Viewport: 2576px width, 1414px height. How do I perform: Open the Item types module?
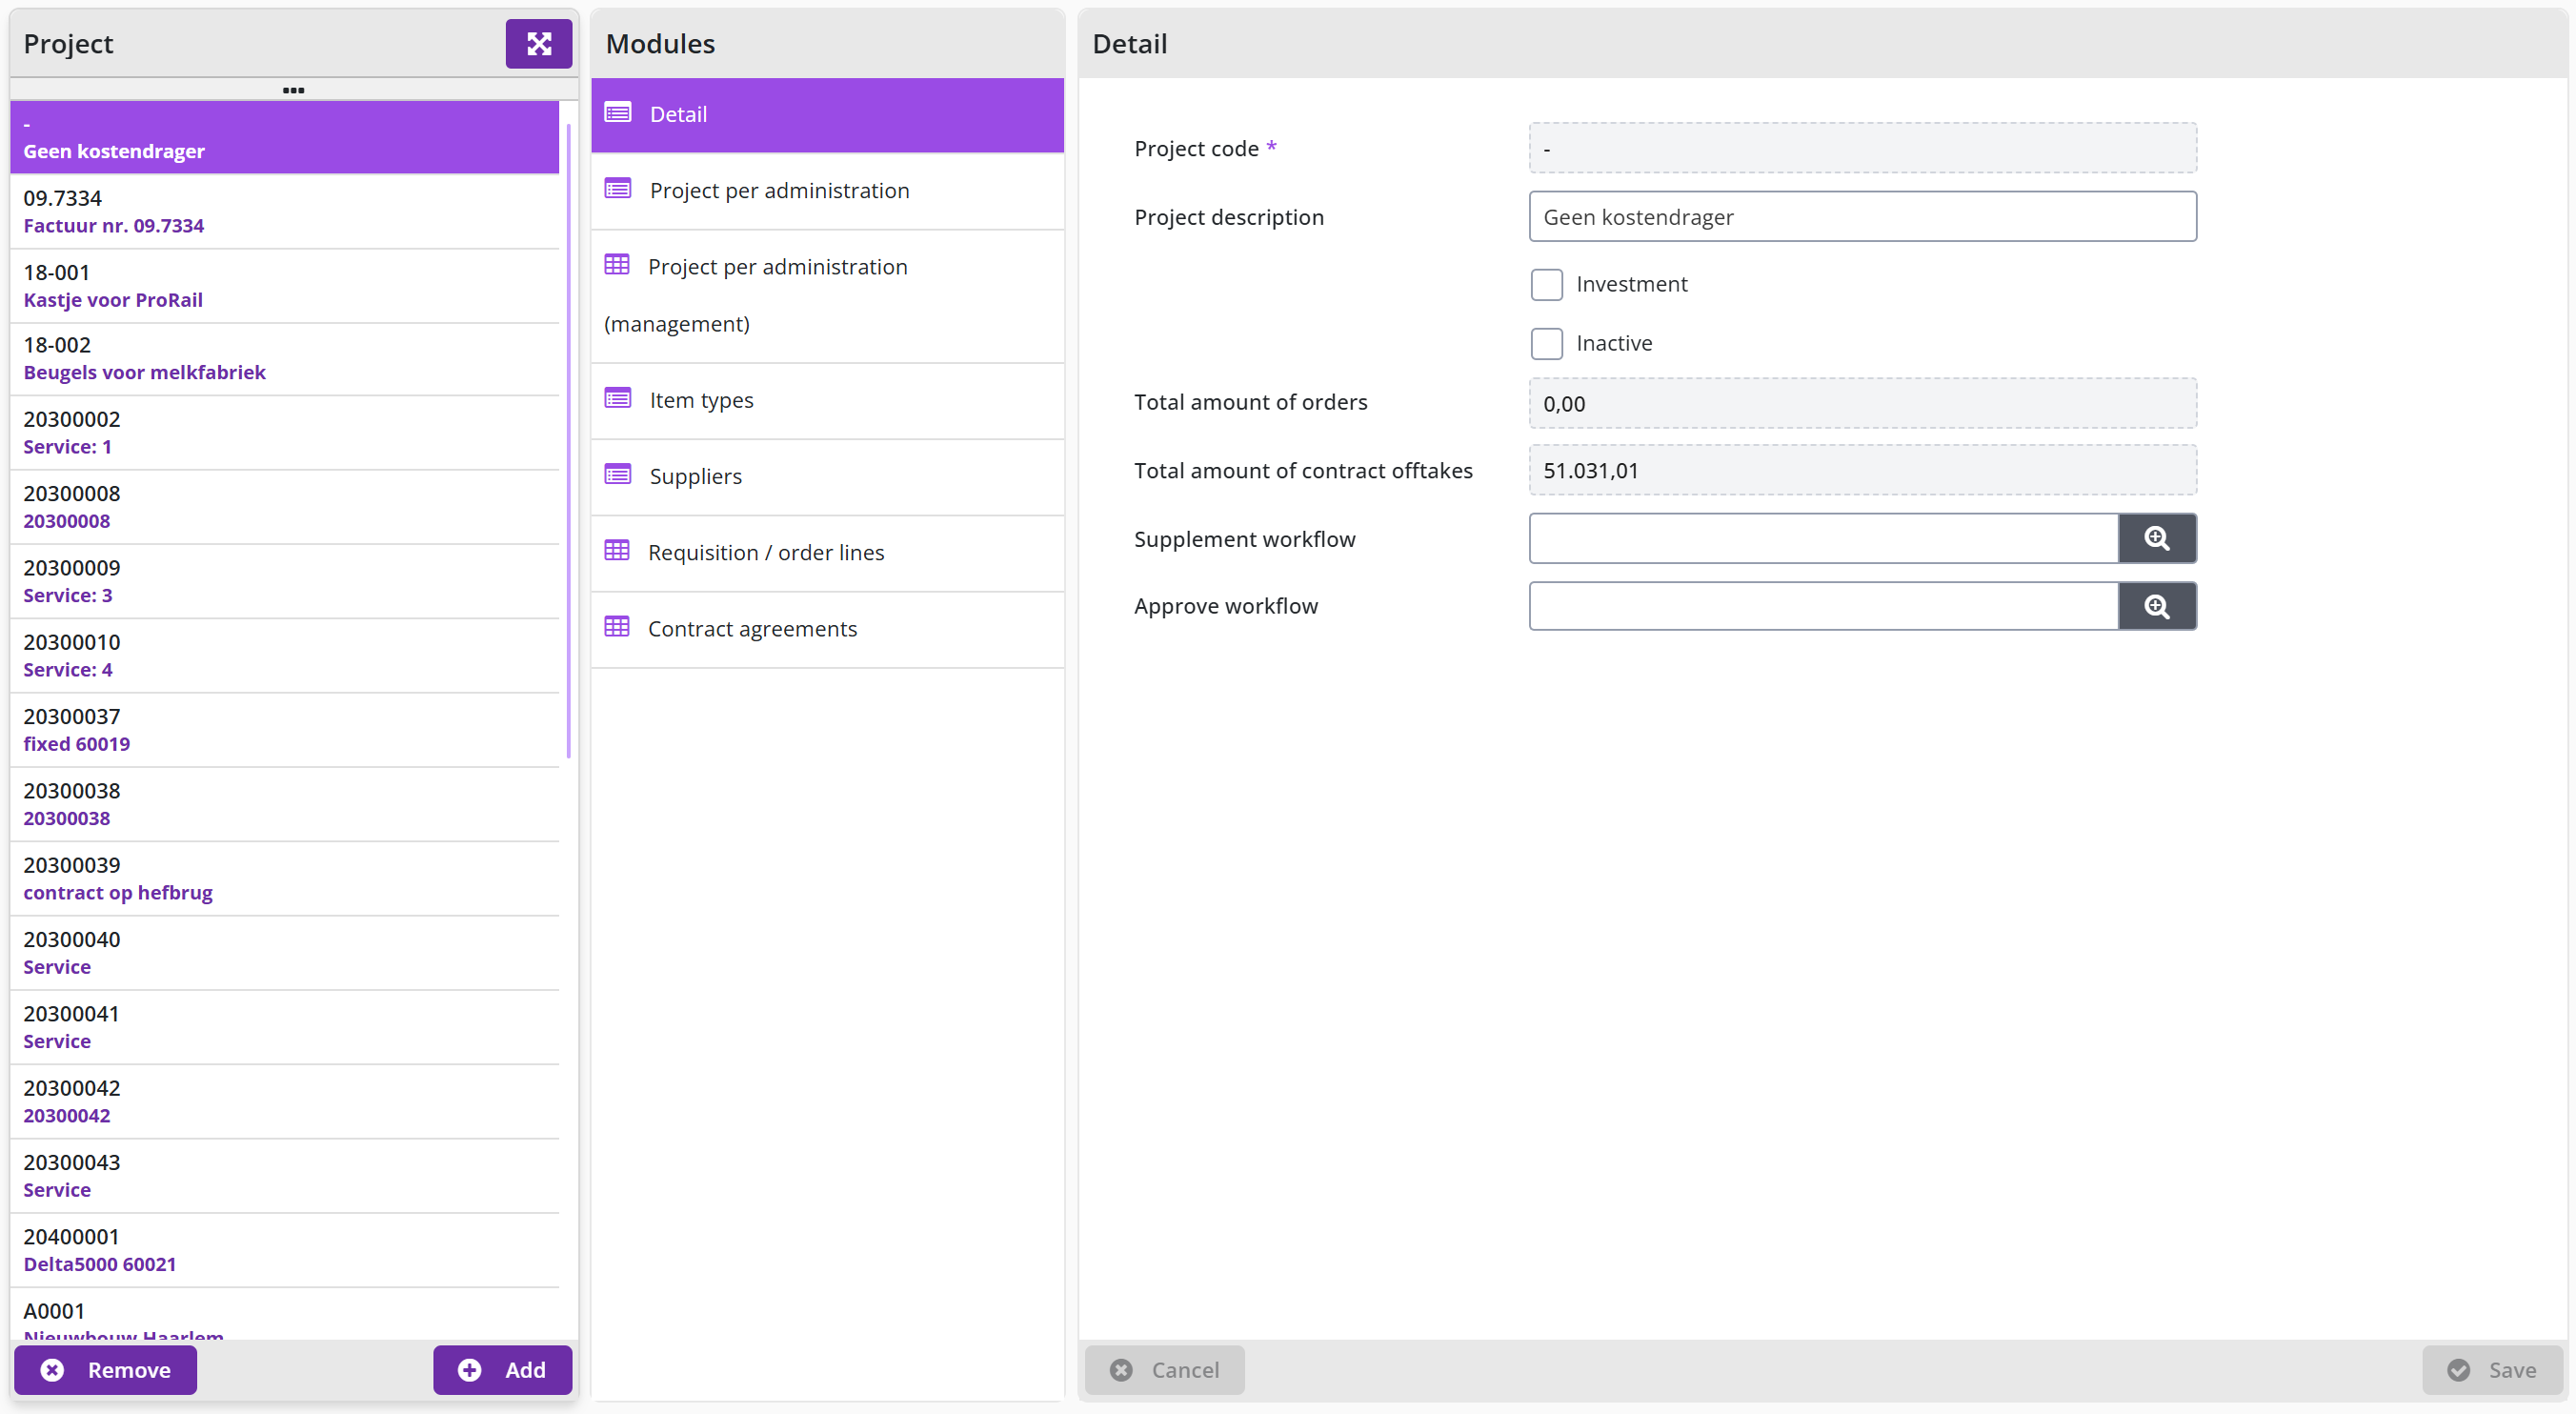pos(827,401)
